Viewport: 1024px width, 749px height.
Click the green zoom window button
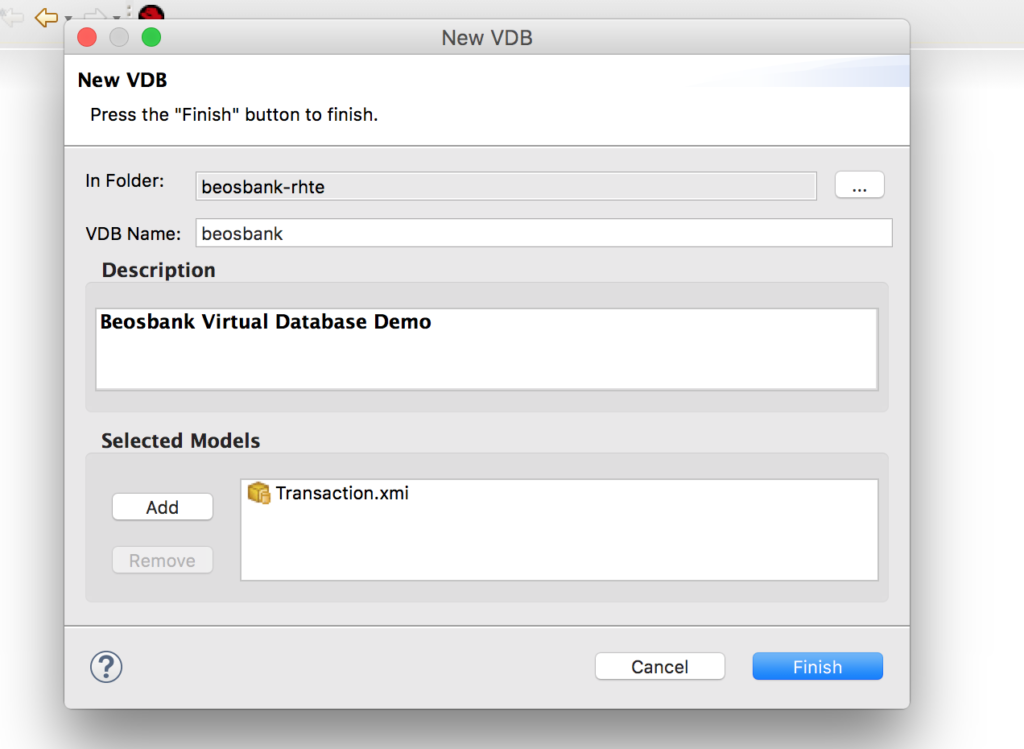pyautogui.click(x=151, y=36)
